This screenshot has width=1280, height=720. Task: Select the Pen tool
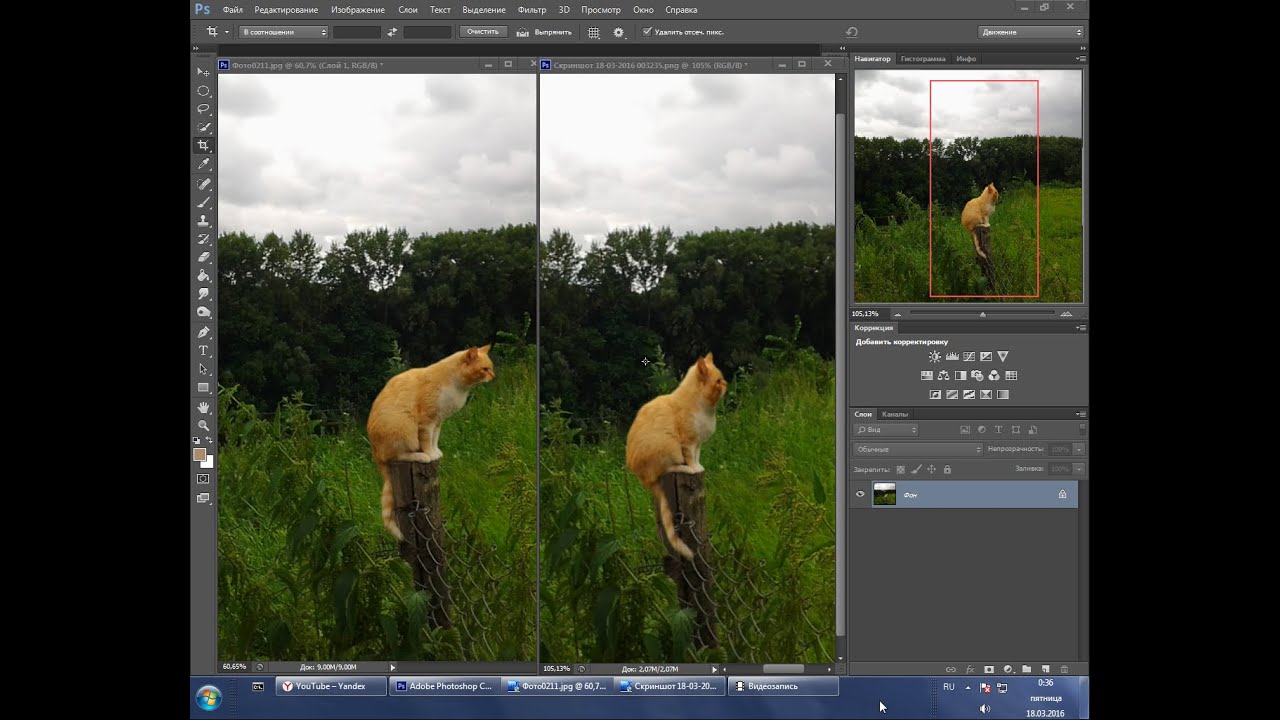coord(203,332)
